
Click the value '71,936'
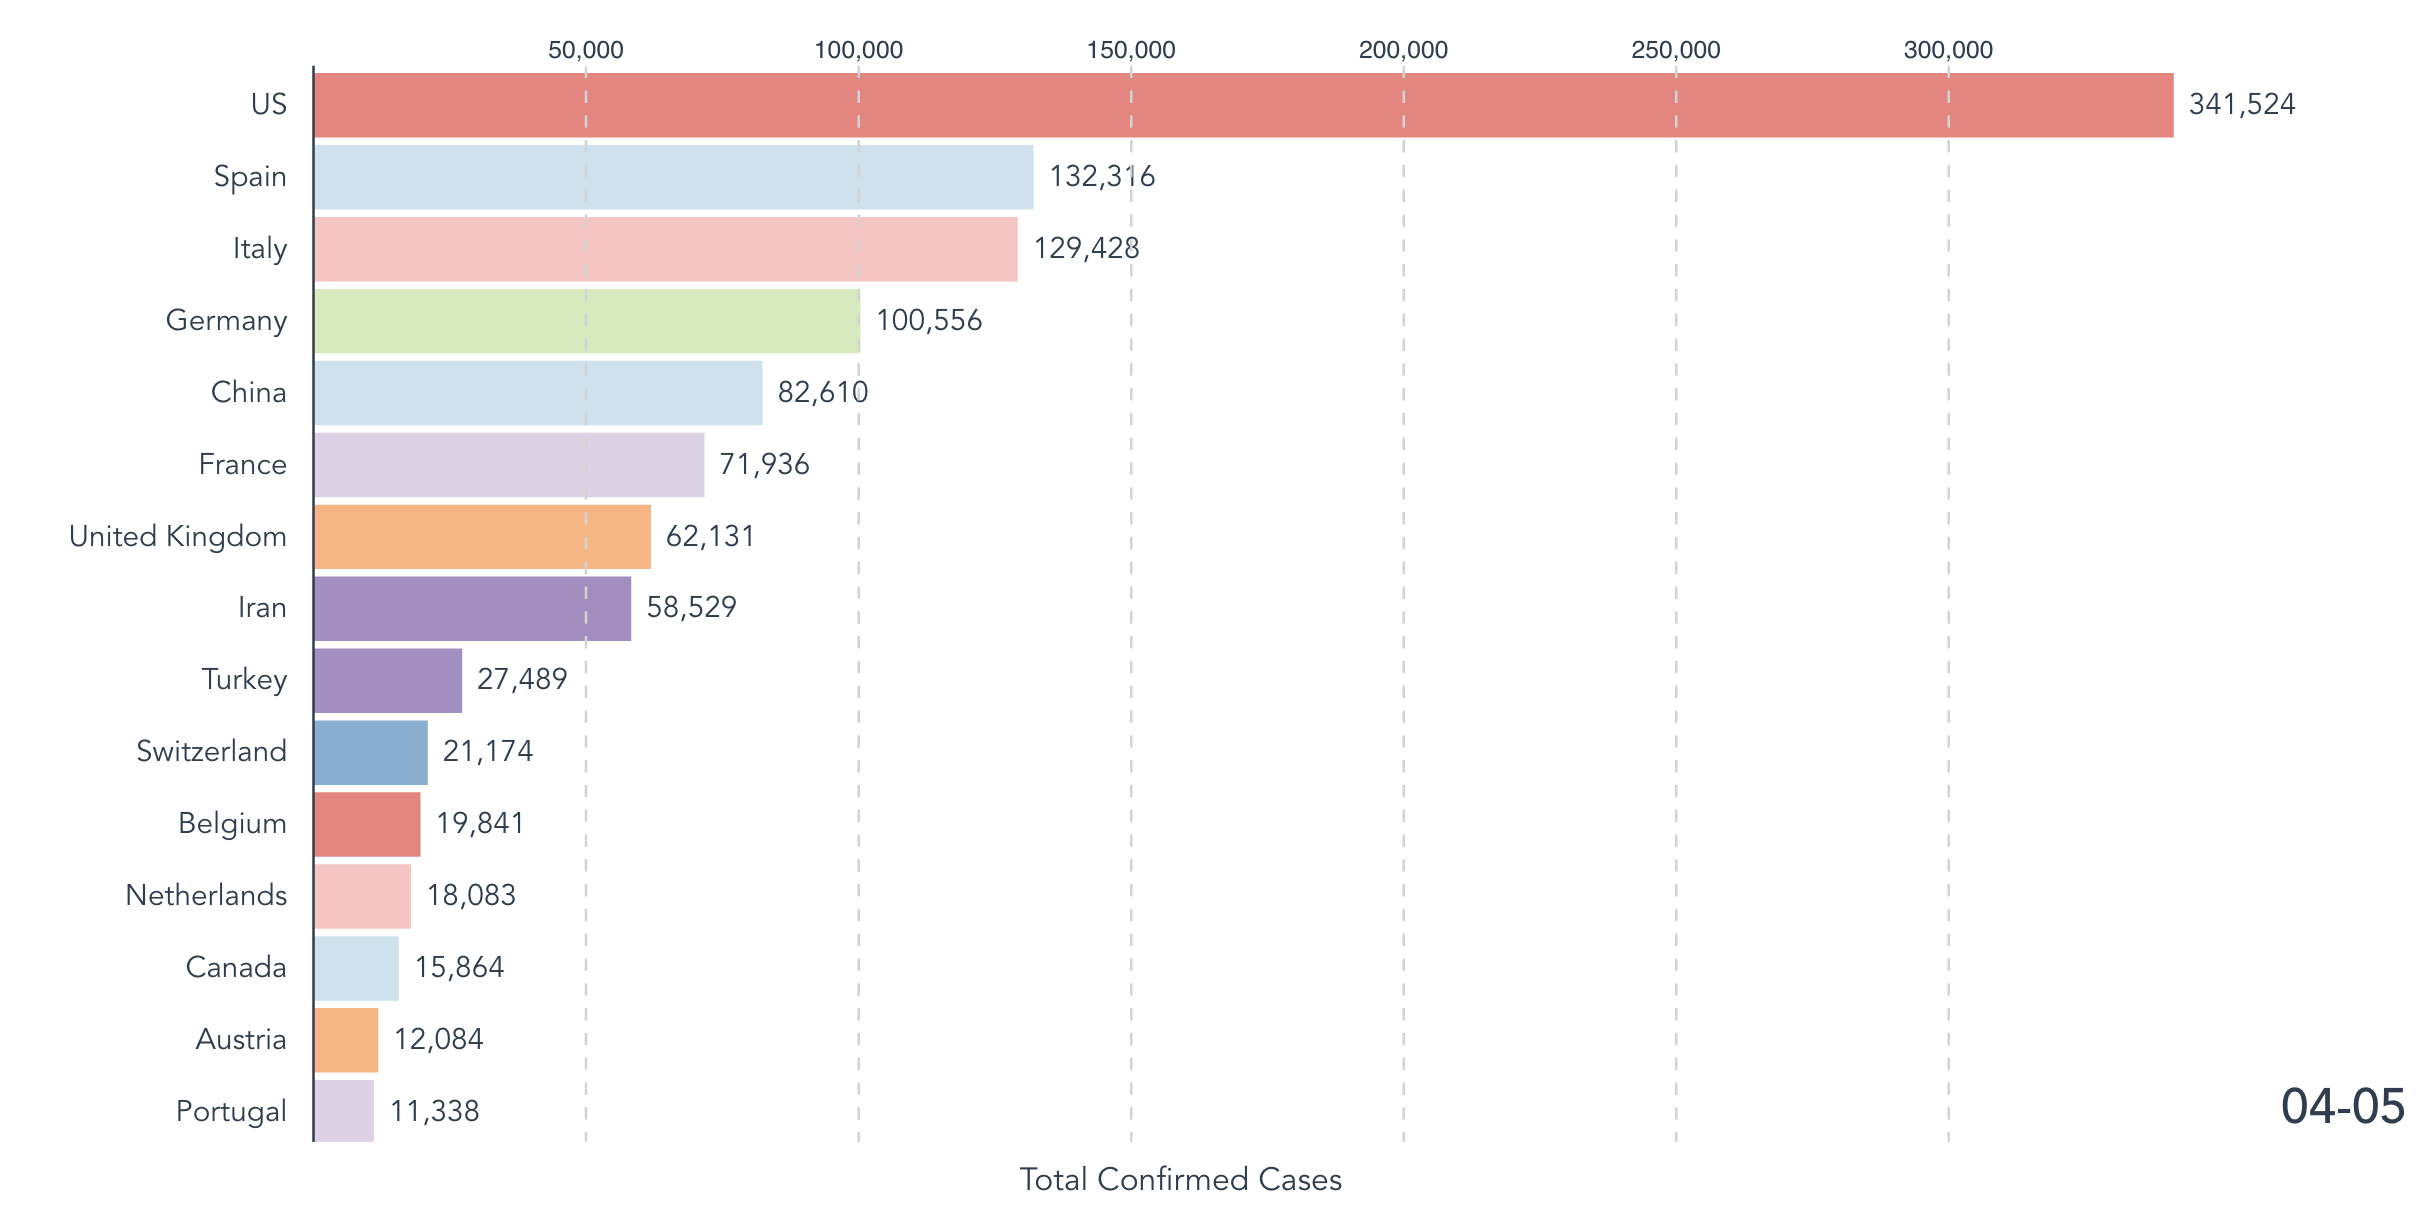tap(765, 465)
